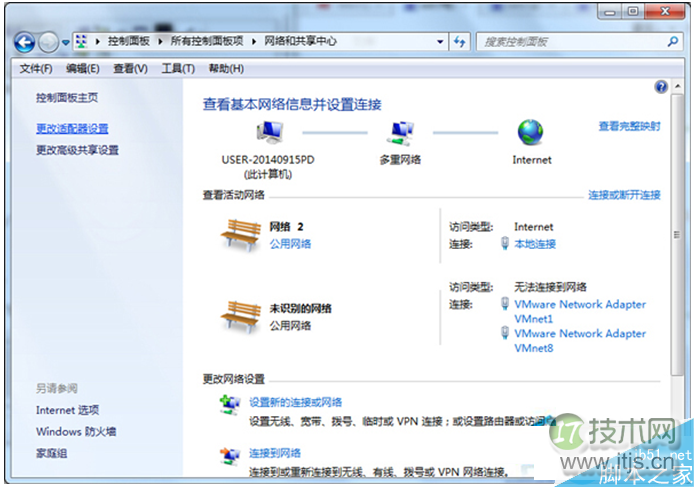Open Internet 选项 in sidebar
Viewport: 694px width, 487px height.
tap(67, 410)
